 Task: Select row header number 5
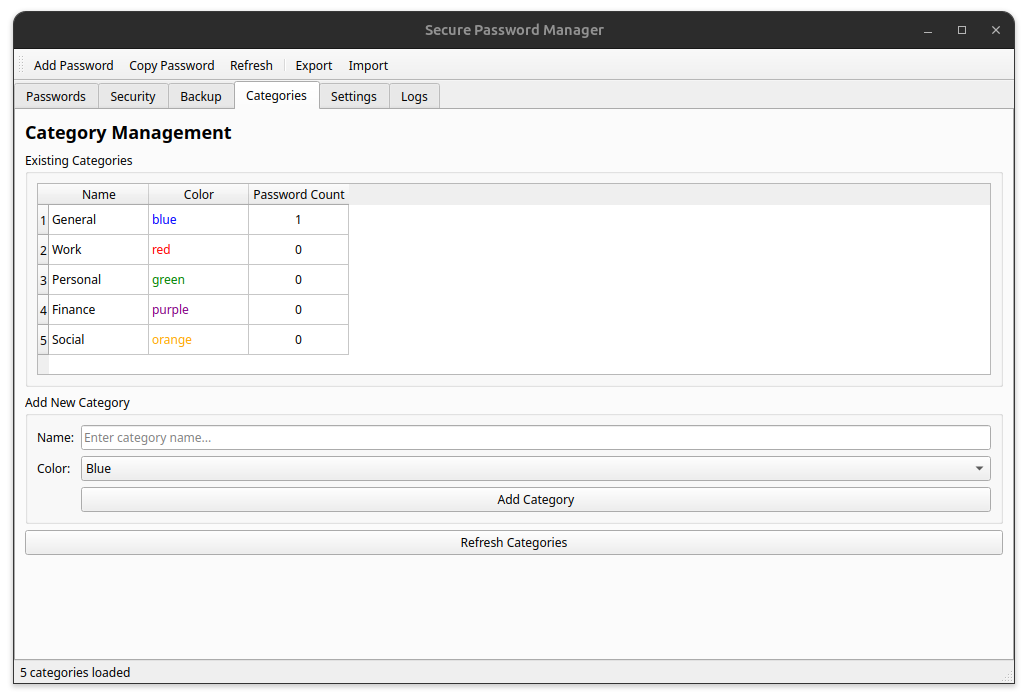pyautogui.click(x=43, y=340)
